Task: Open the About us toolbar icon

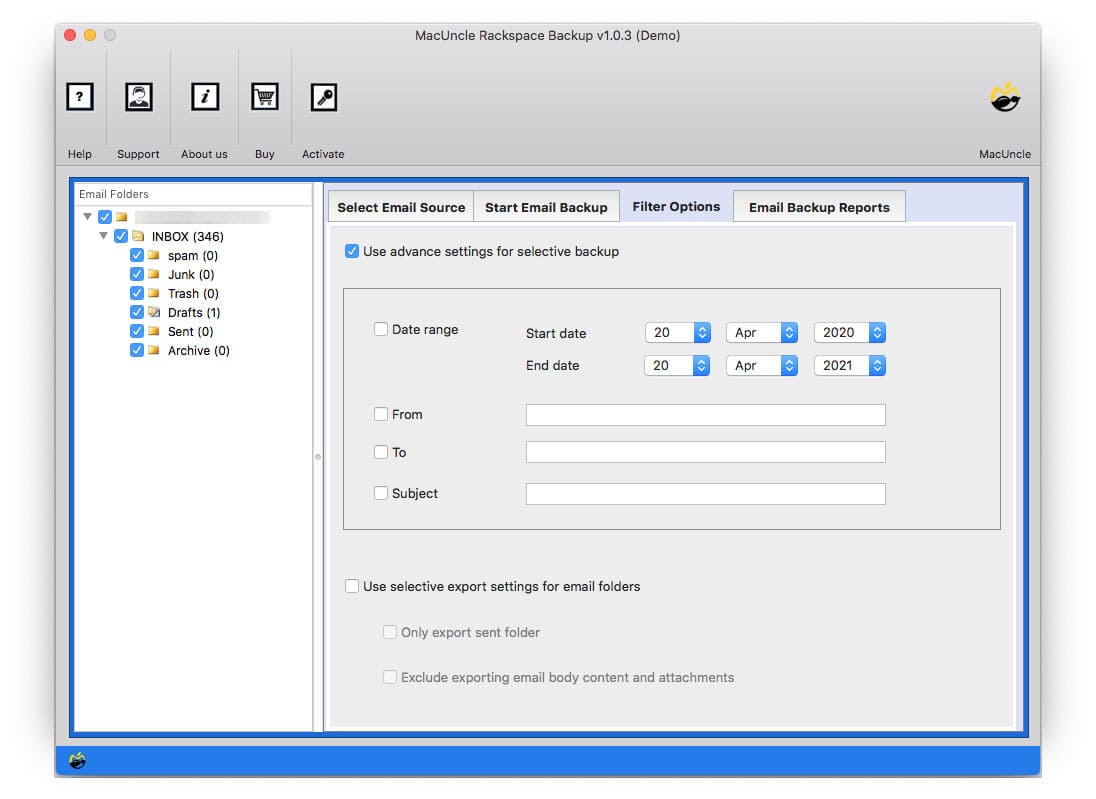Action: [204, 96]
